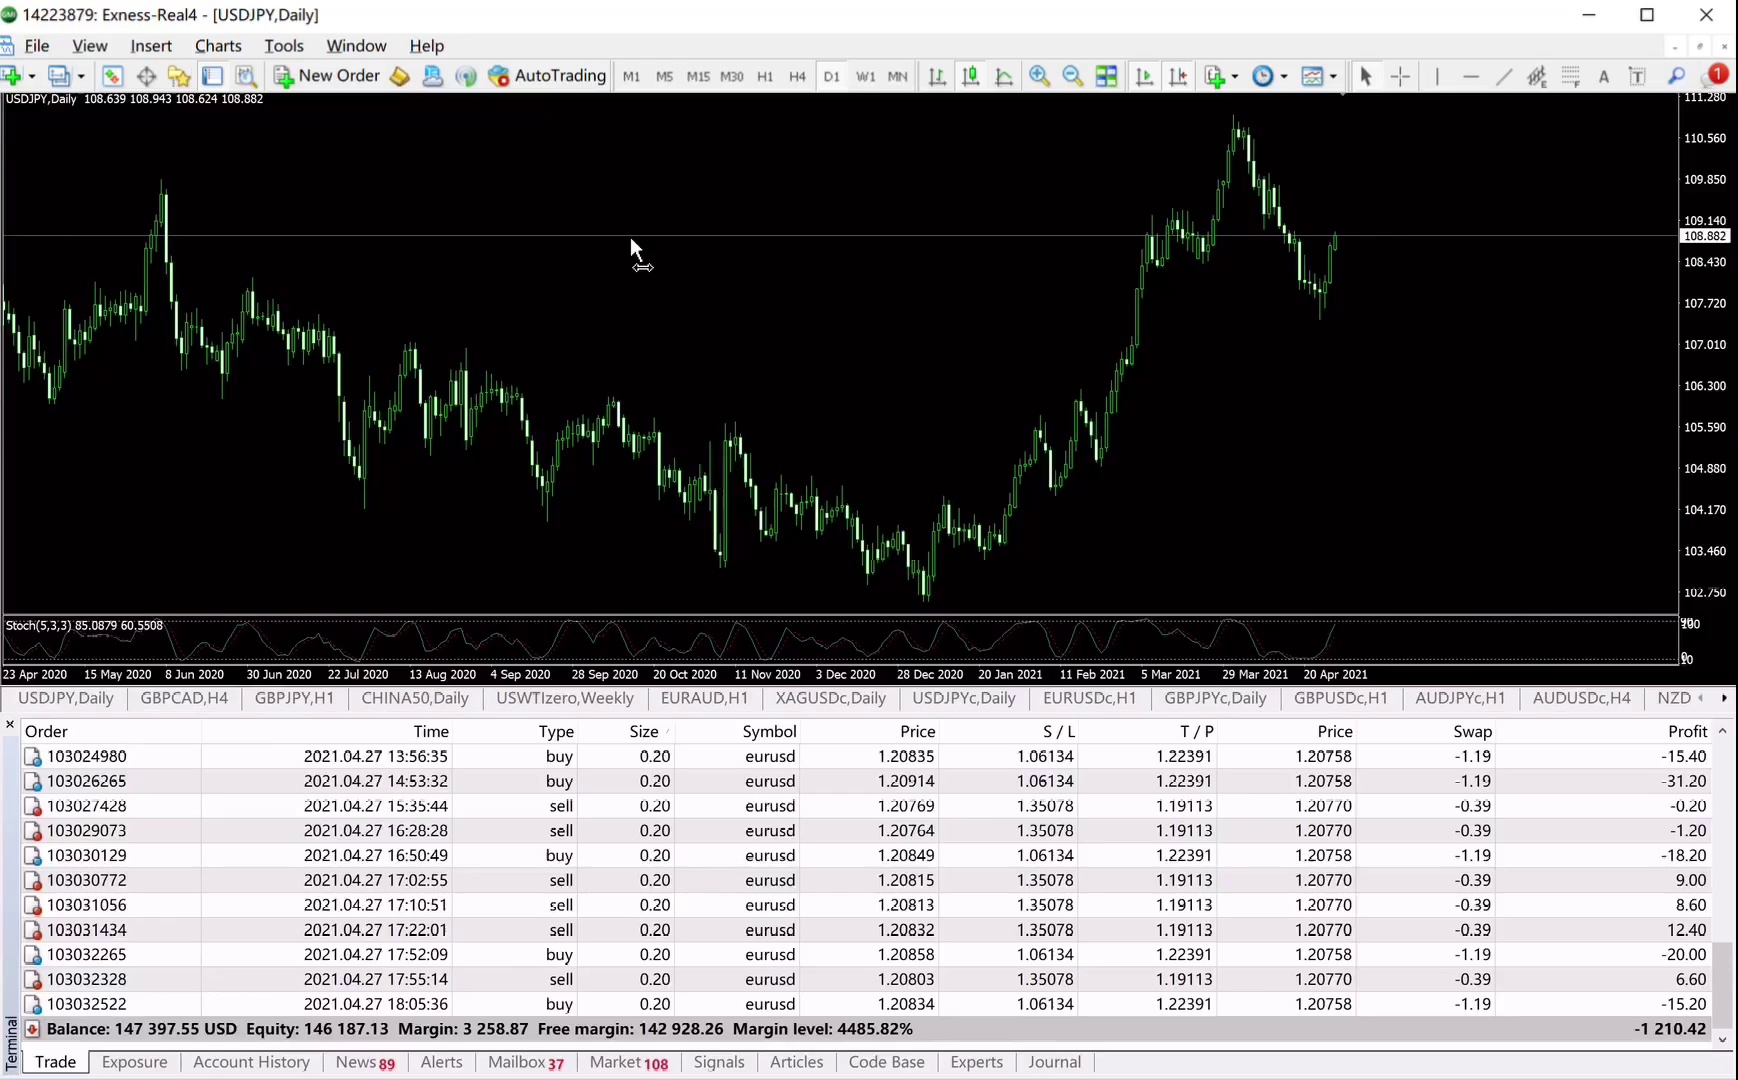Screen dimensions: 1738x1080
Task: Click the right arrow of chart tabs
Action: click(1724, 698)
